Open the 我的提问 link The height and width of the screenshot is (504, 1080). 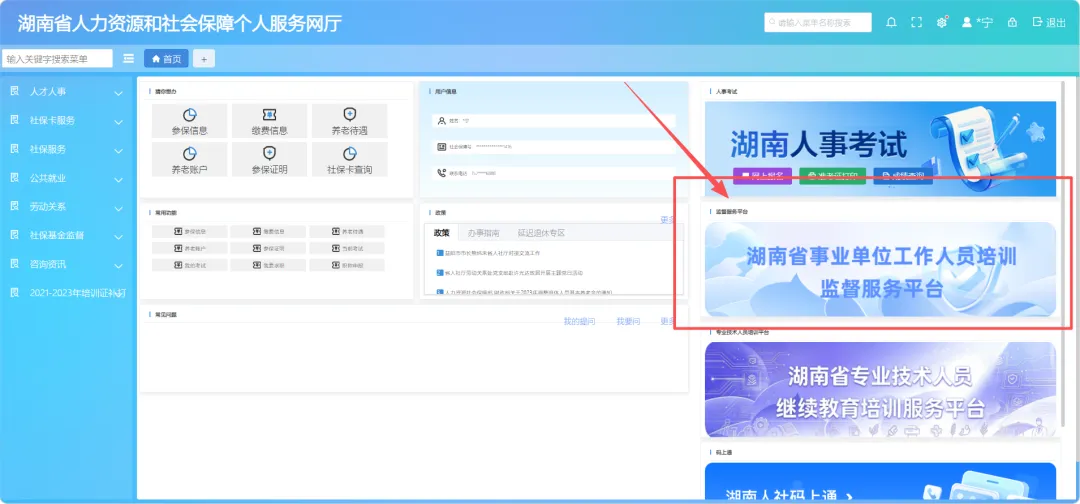[579, 322]
